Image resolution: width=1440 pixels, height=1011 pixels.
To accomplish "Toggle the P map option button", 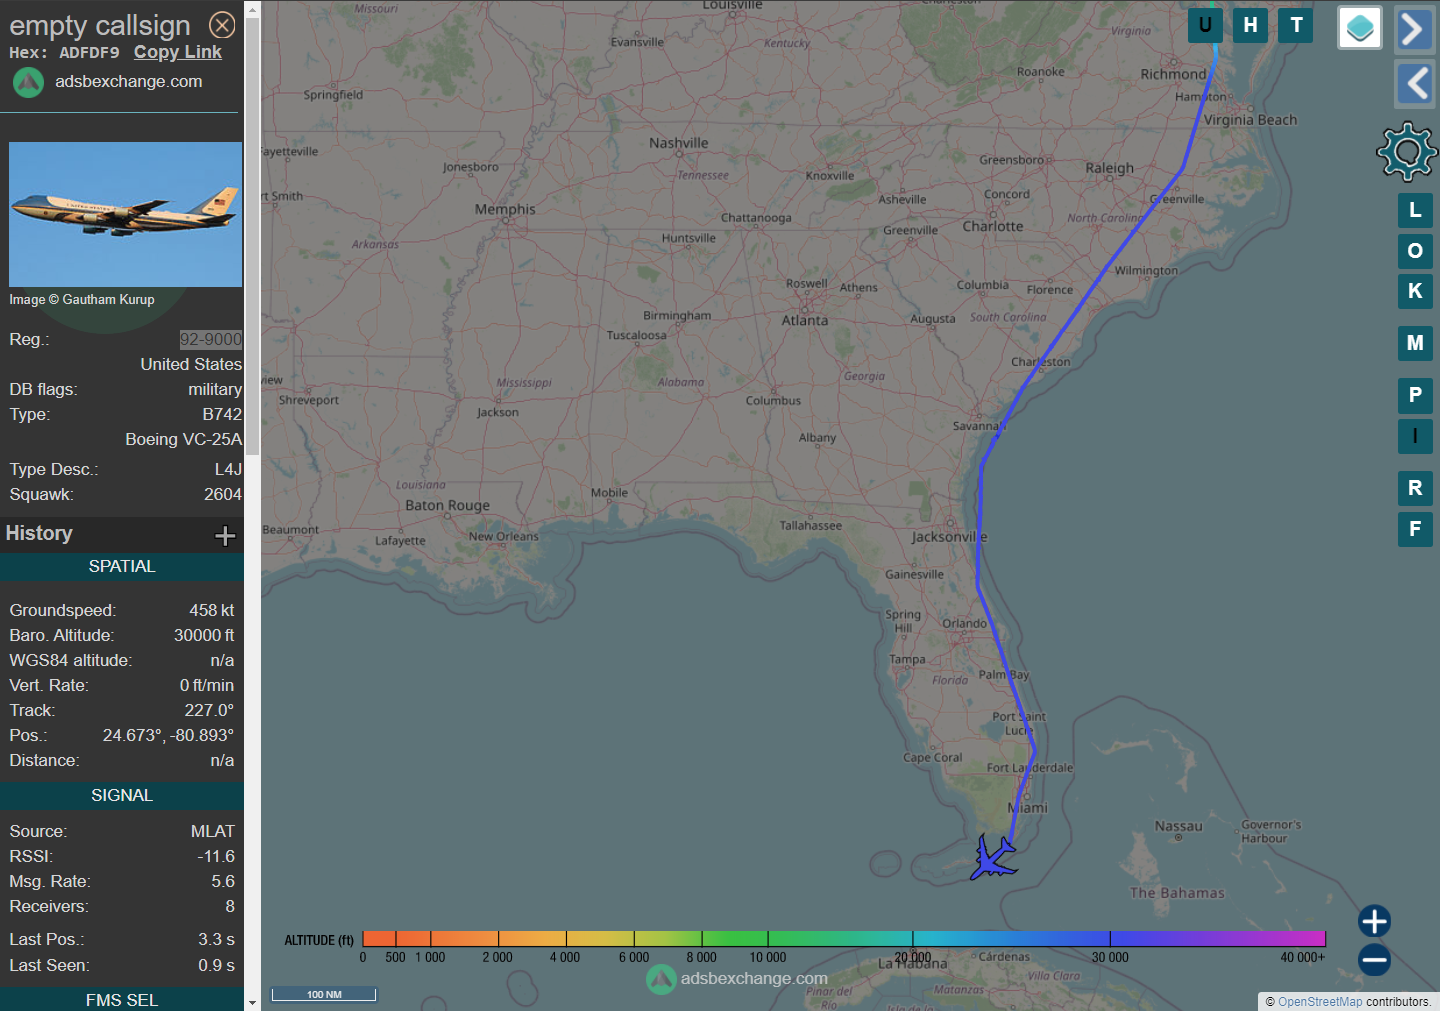I will pos(1415,395).
